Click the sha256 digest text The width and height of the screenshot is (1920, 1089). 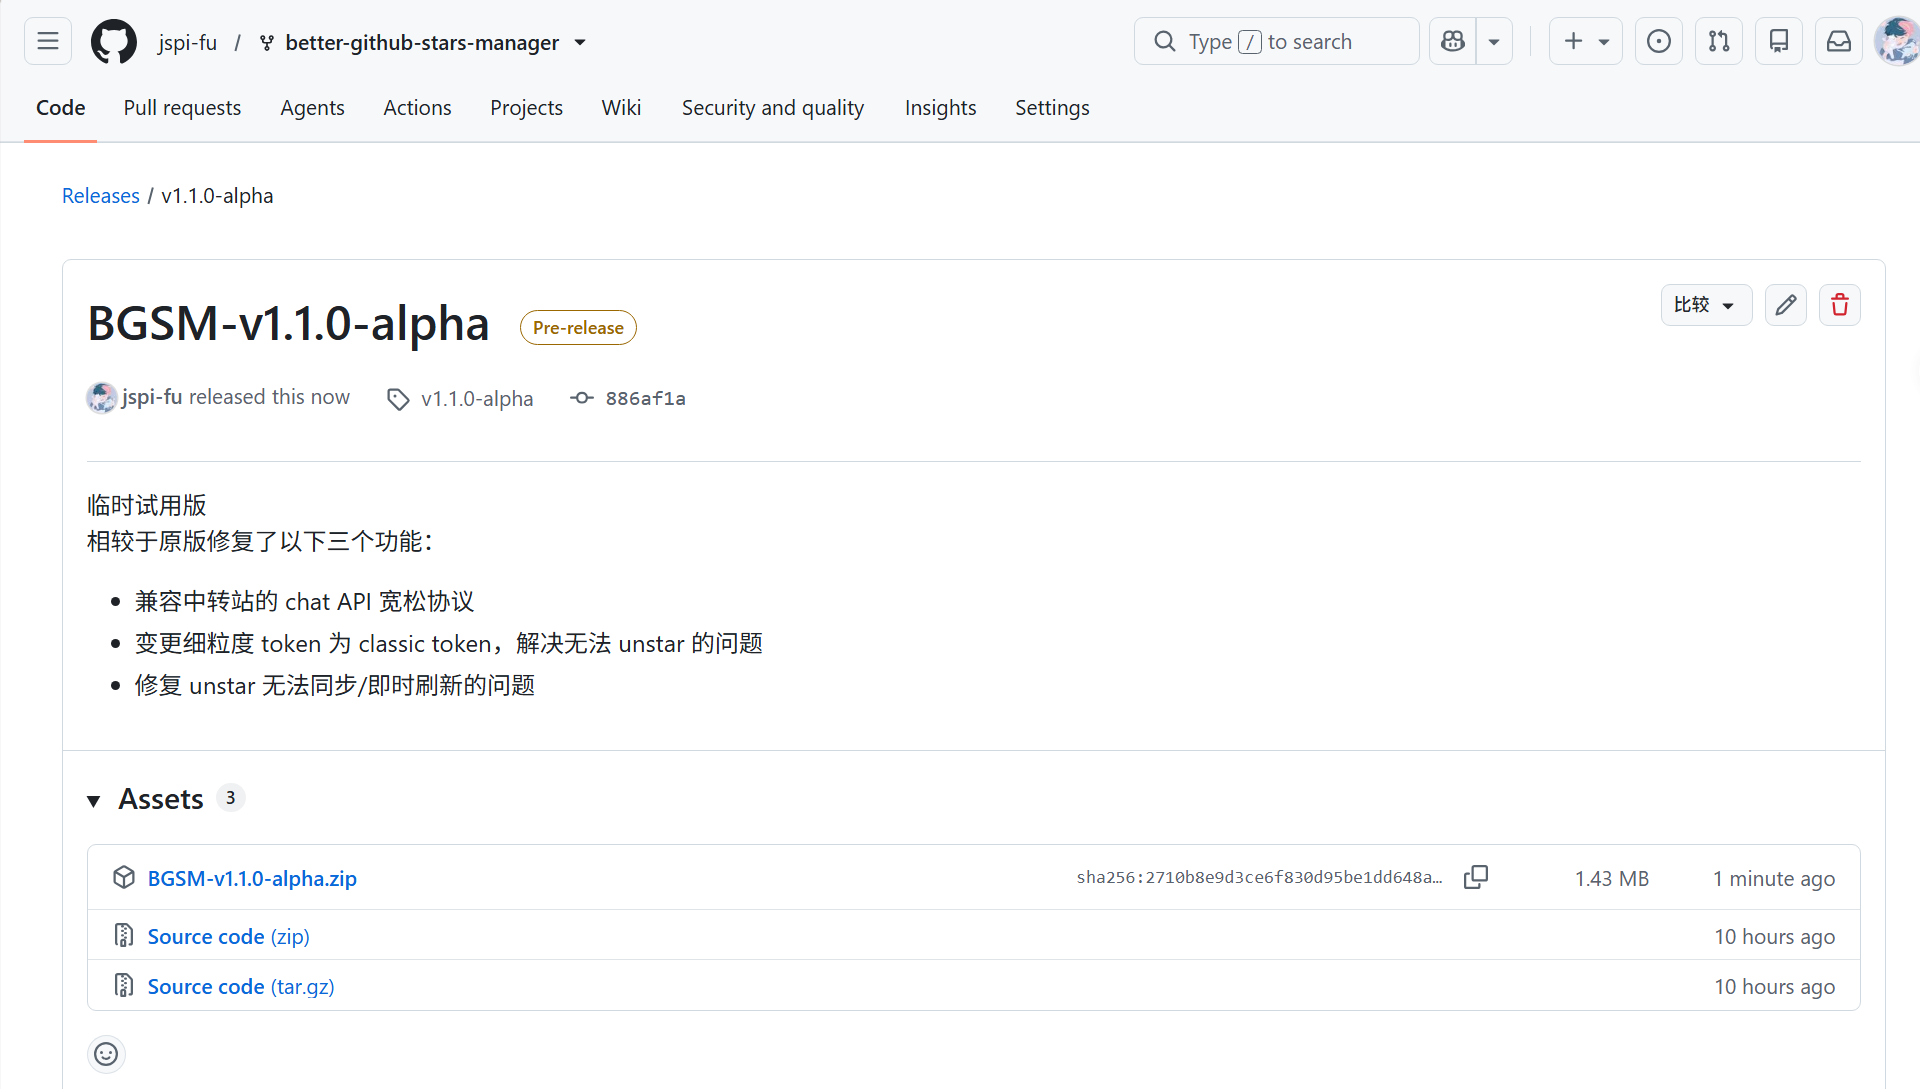pos(1259,878)
